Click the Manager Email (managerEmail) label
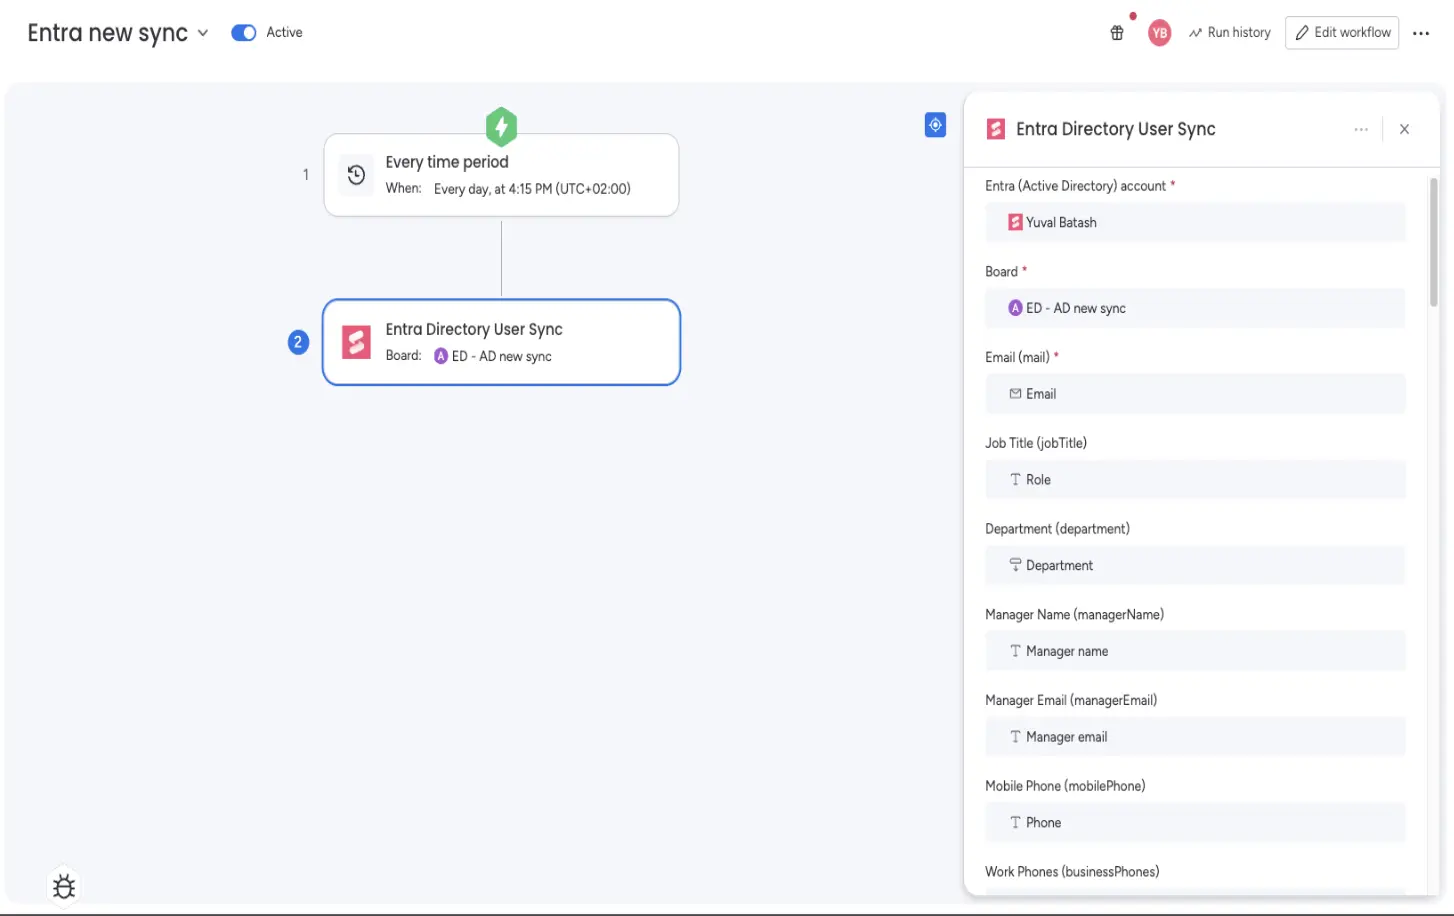1454x916 pixels. tap(1071, 700)
